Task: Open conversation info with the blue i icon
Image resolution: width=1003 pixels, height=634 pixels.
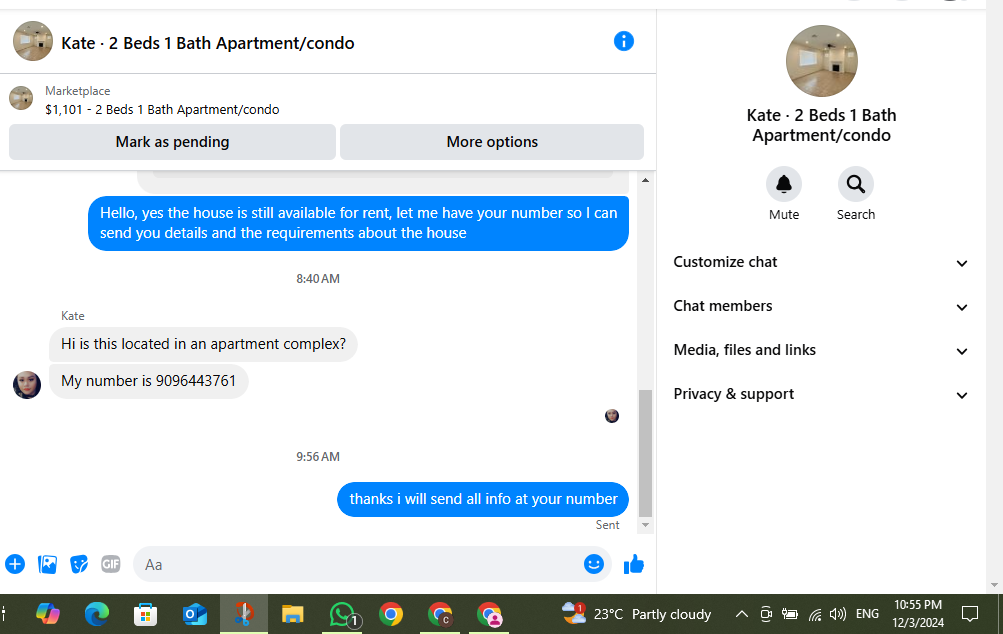Action: (624, 42)
